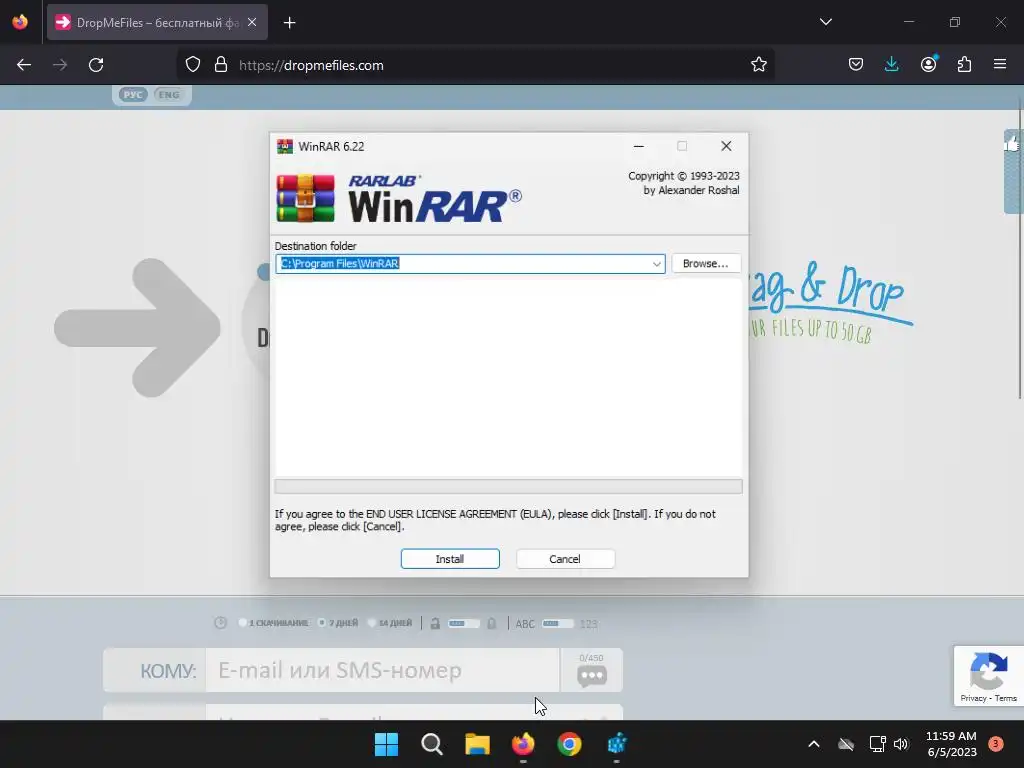Open the message speech bubble icon
The image size is (1024, 768).
point(592,676)
